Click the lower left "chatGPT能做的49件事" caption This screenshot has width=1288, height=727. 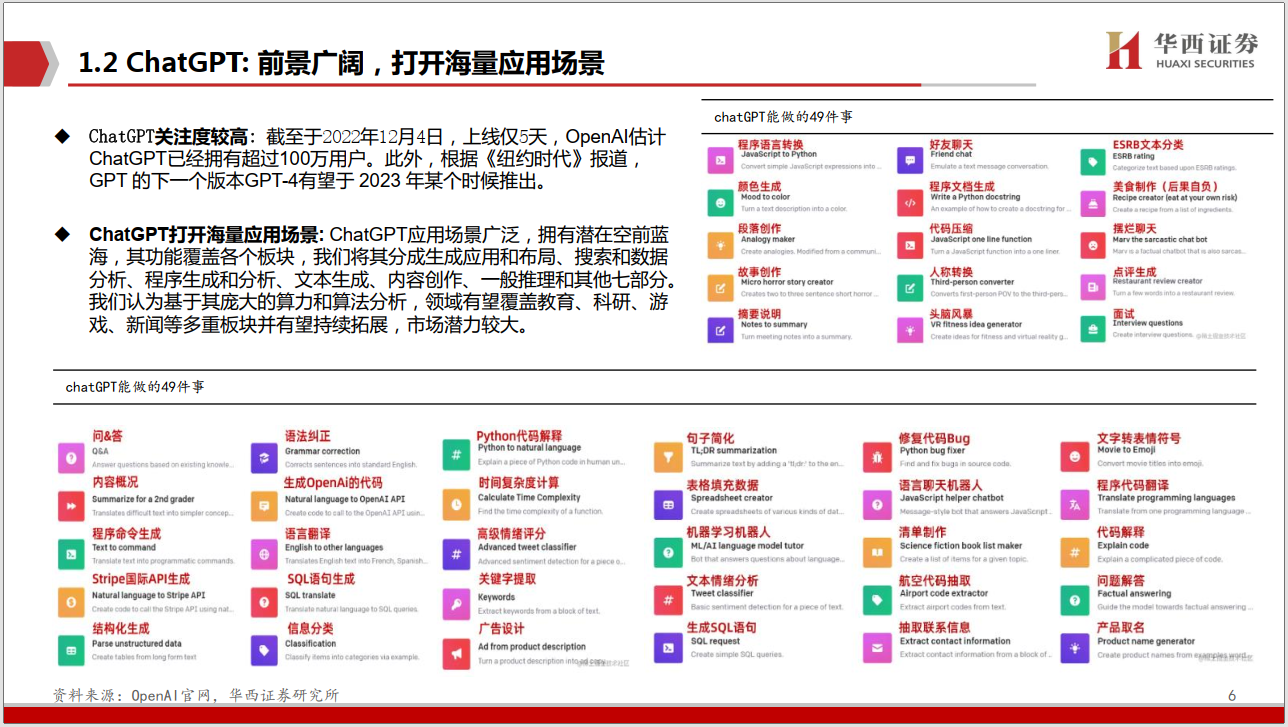135,386
